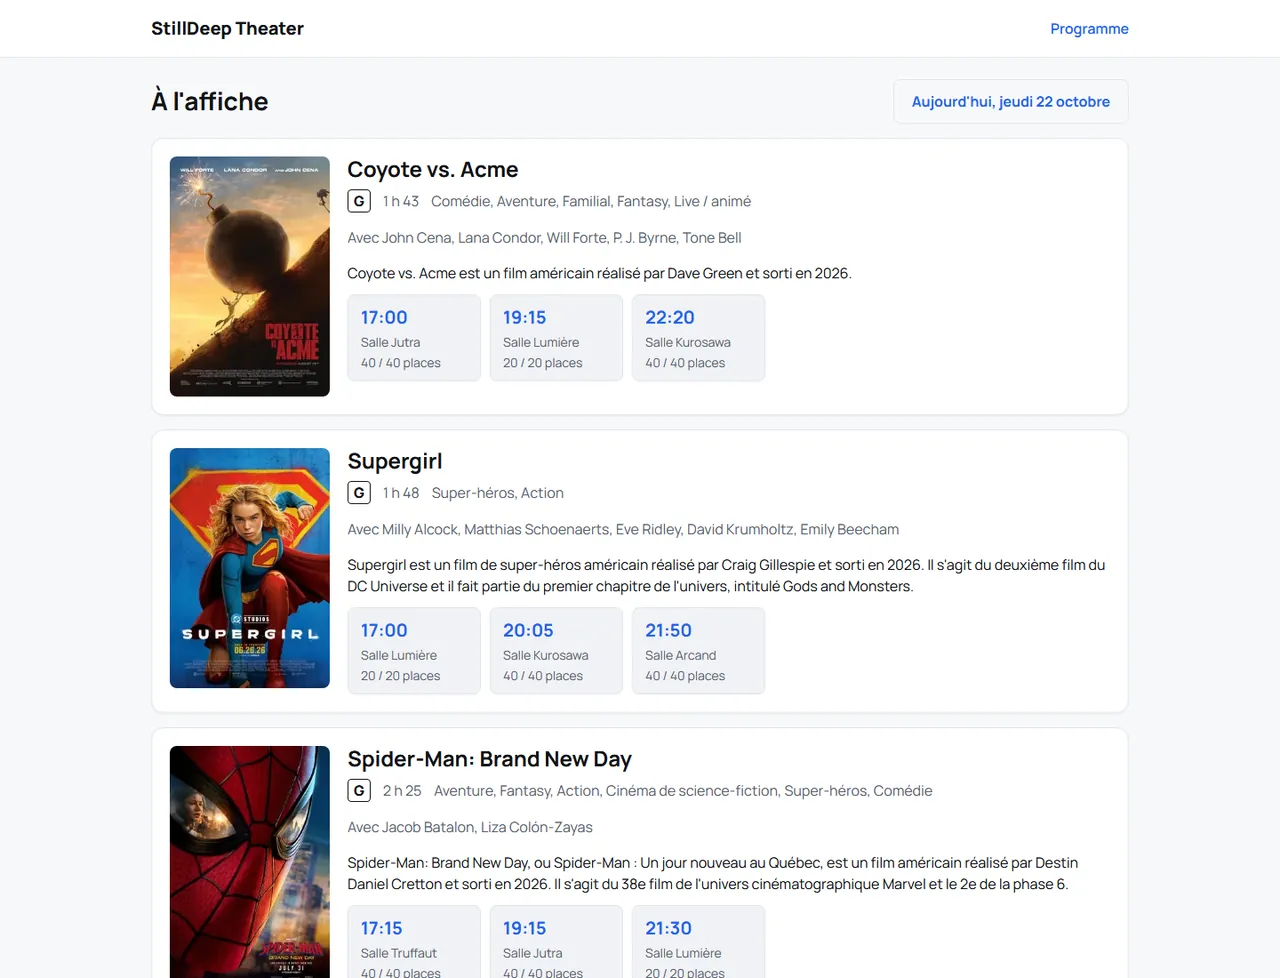Click the Coyote vs. Acme genre list text
The height and width of the screenshot is (978, 1280).
(591, 201)
